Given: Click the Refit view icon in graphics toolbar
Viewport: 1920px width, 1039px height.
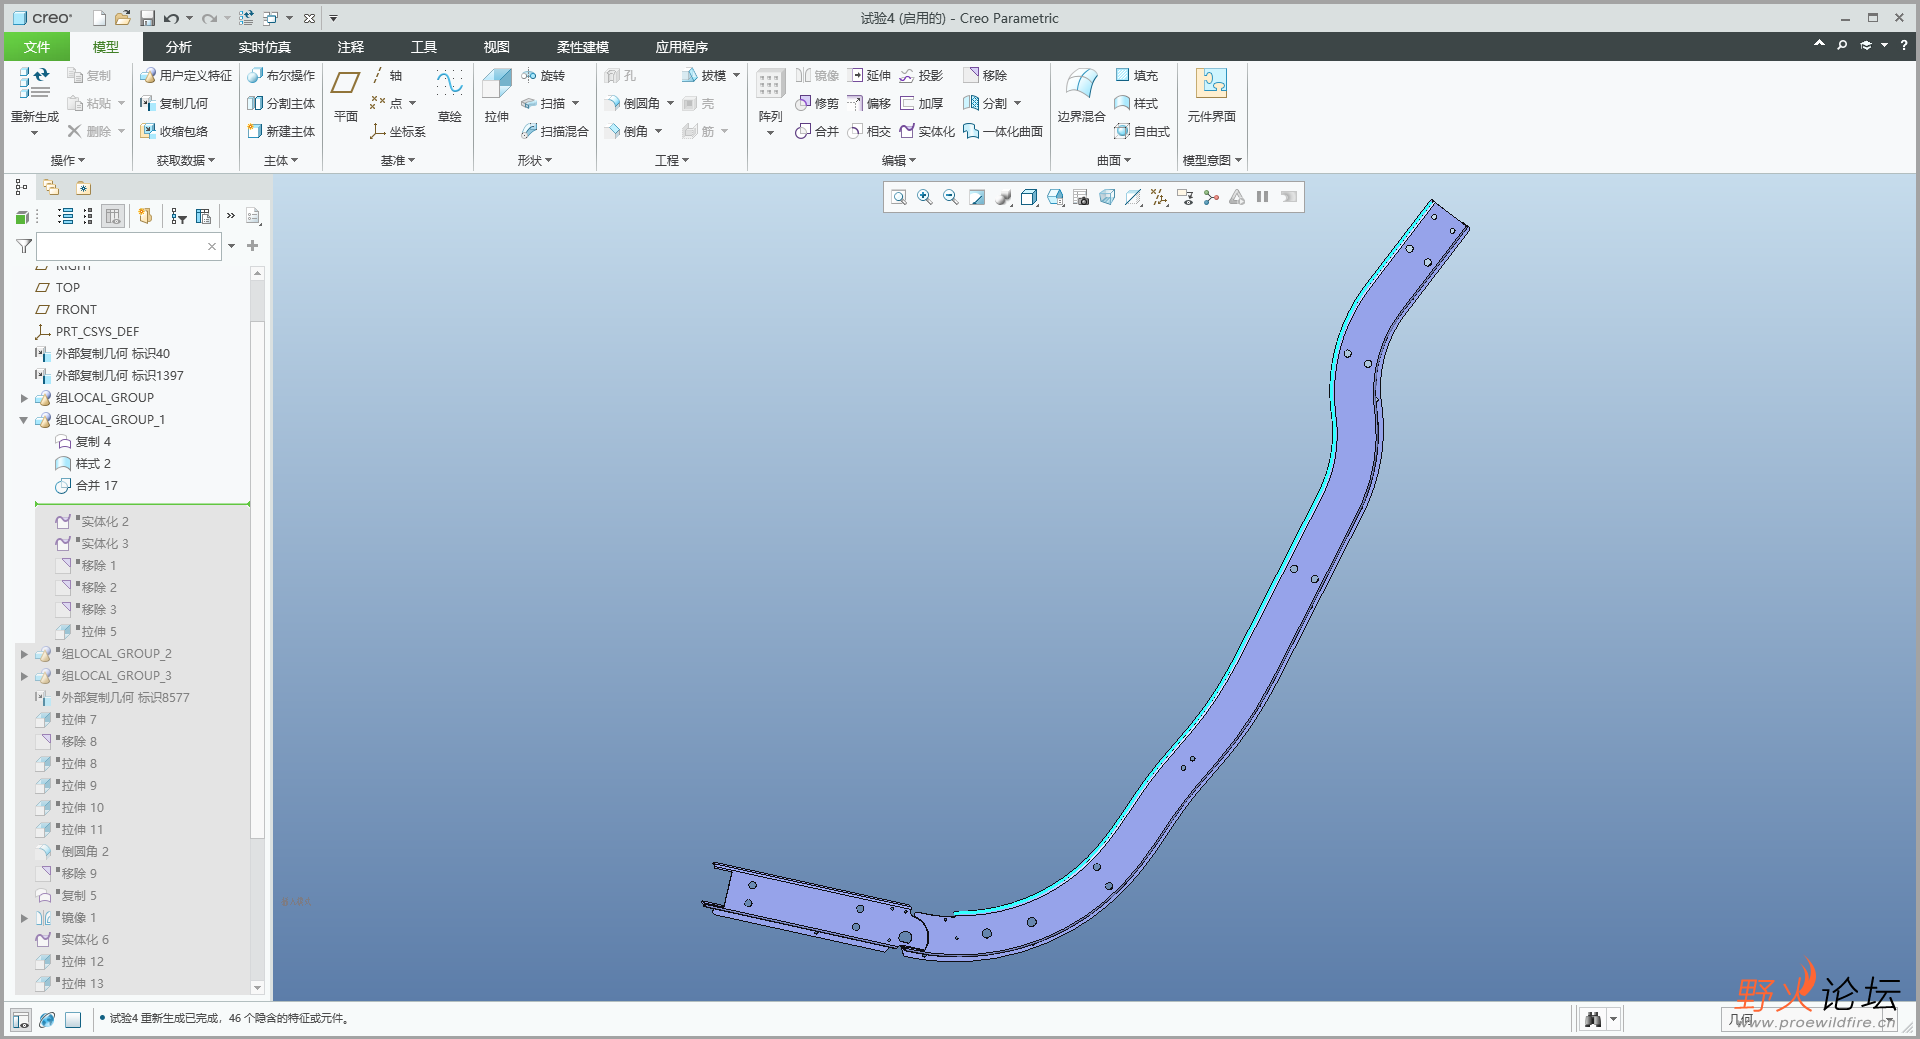Looking at the screenshot, I should point(899,198).
